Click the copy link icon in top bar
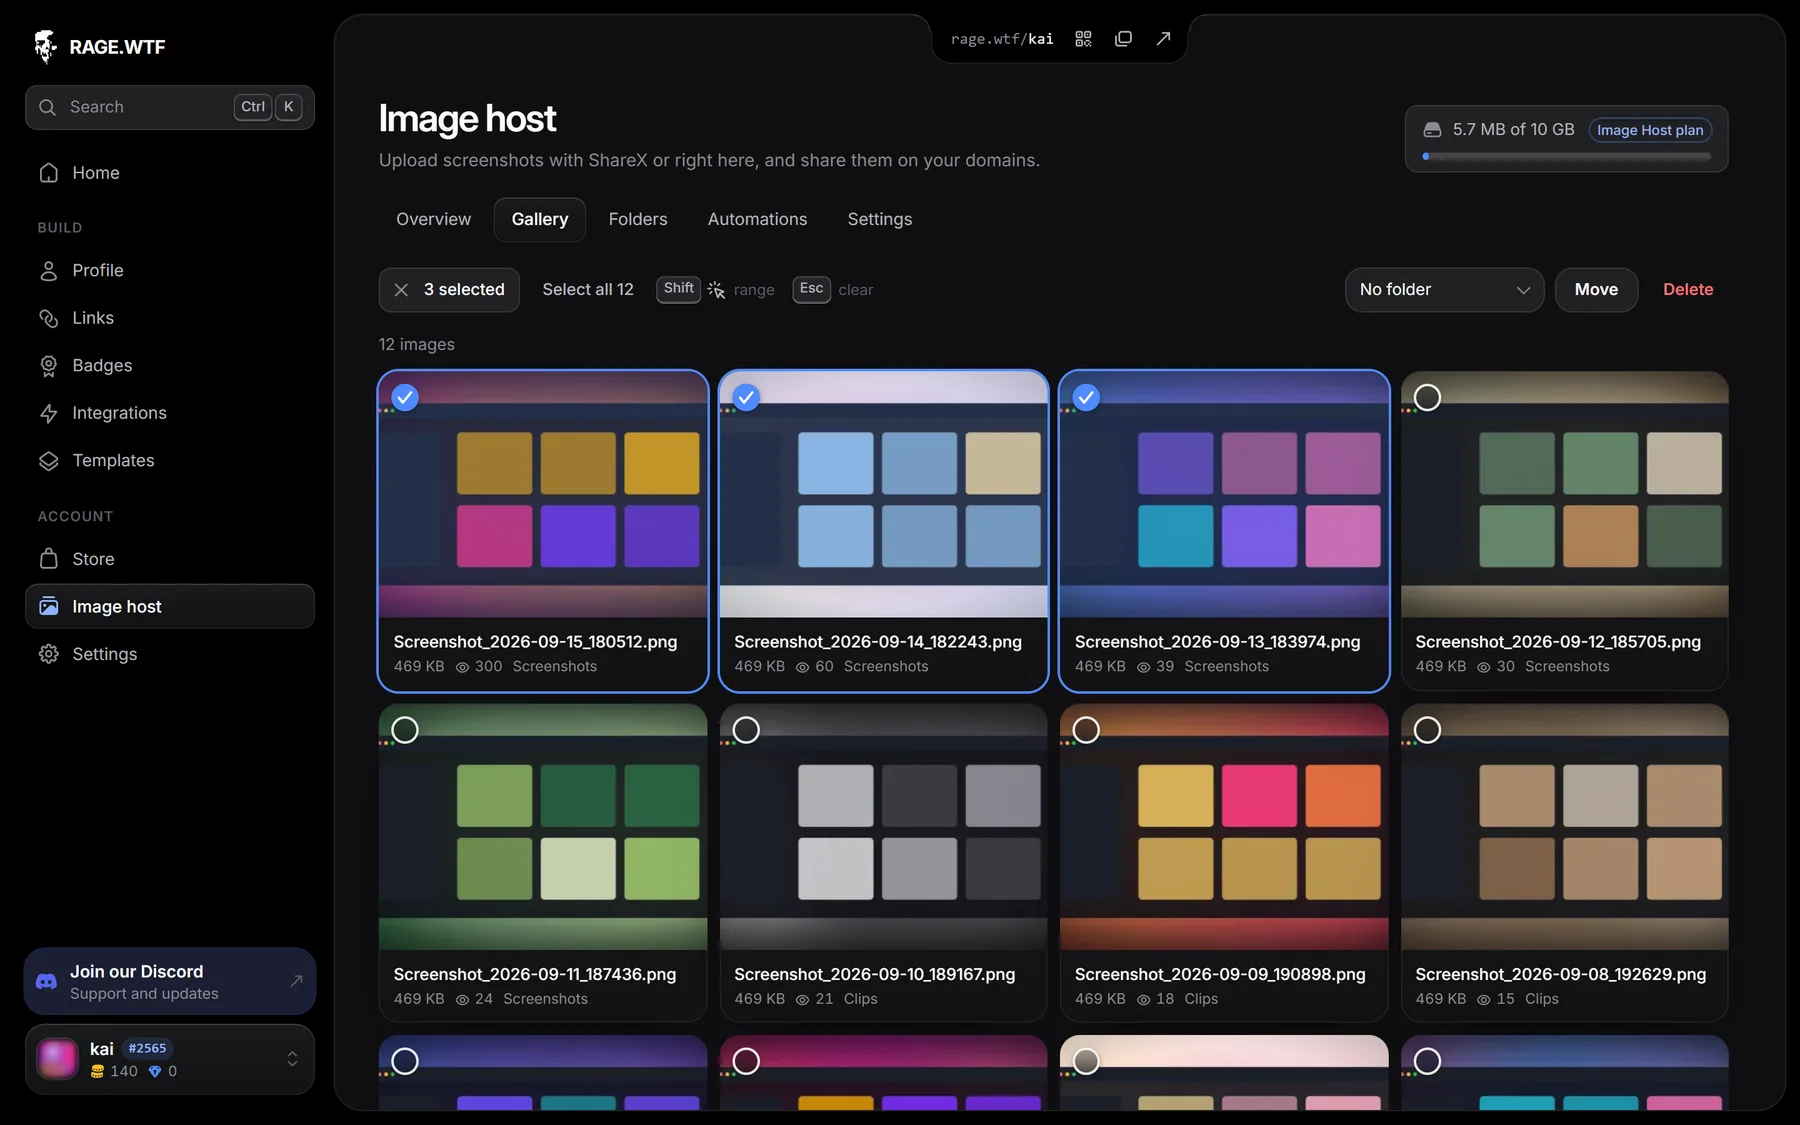Image resolution: width=1800 pixels, height=1125 pixels. pyautogui.click(x=1123, y=39)
